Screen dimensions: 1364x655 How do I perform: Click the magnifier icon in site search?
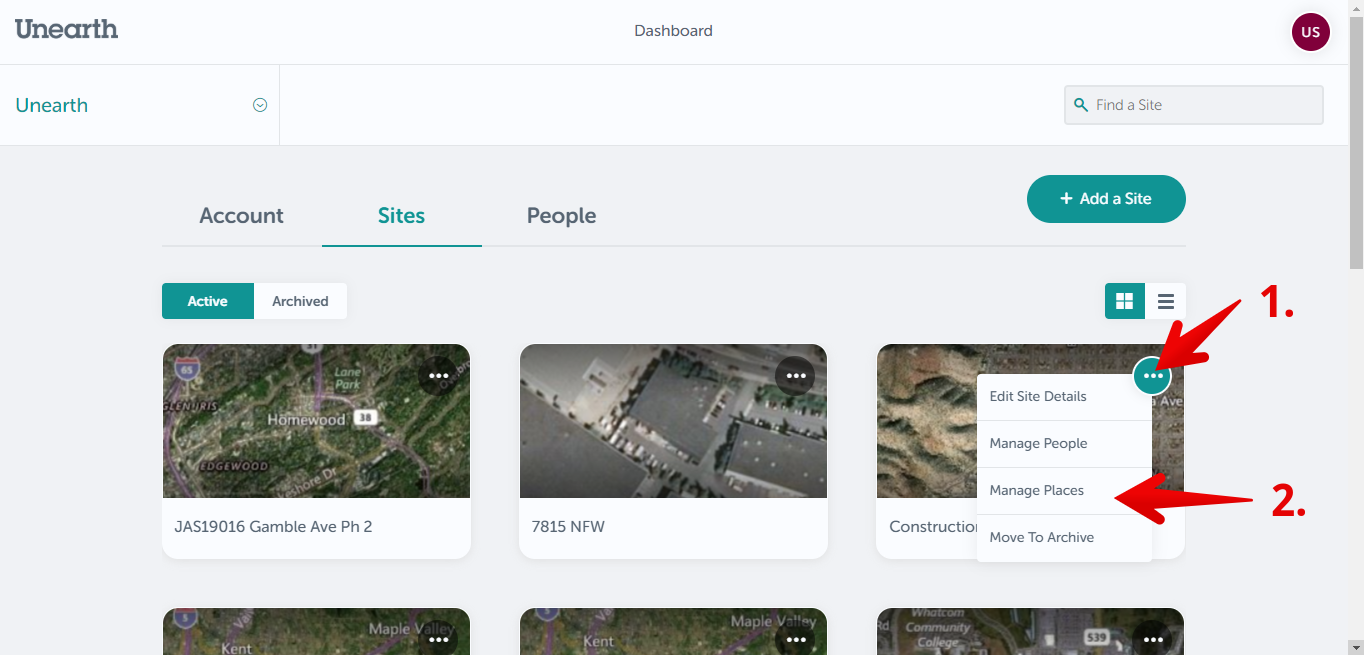(x=1080, y=105)
